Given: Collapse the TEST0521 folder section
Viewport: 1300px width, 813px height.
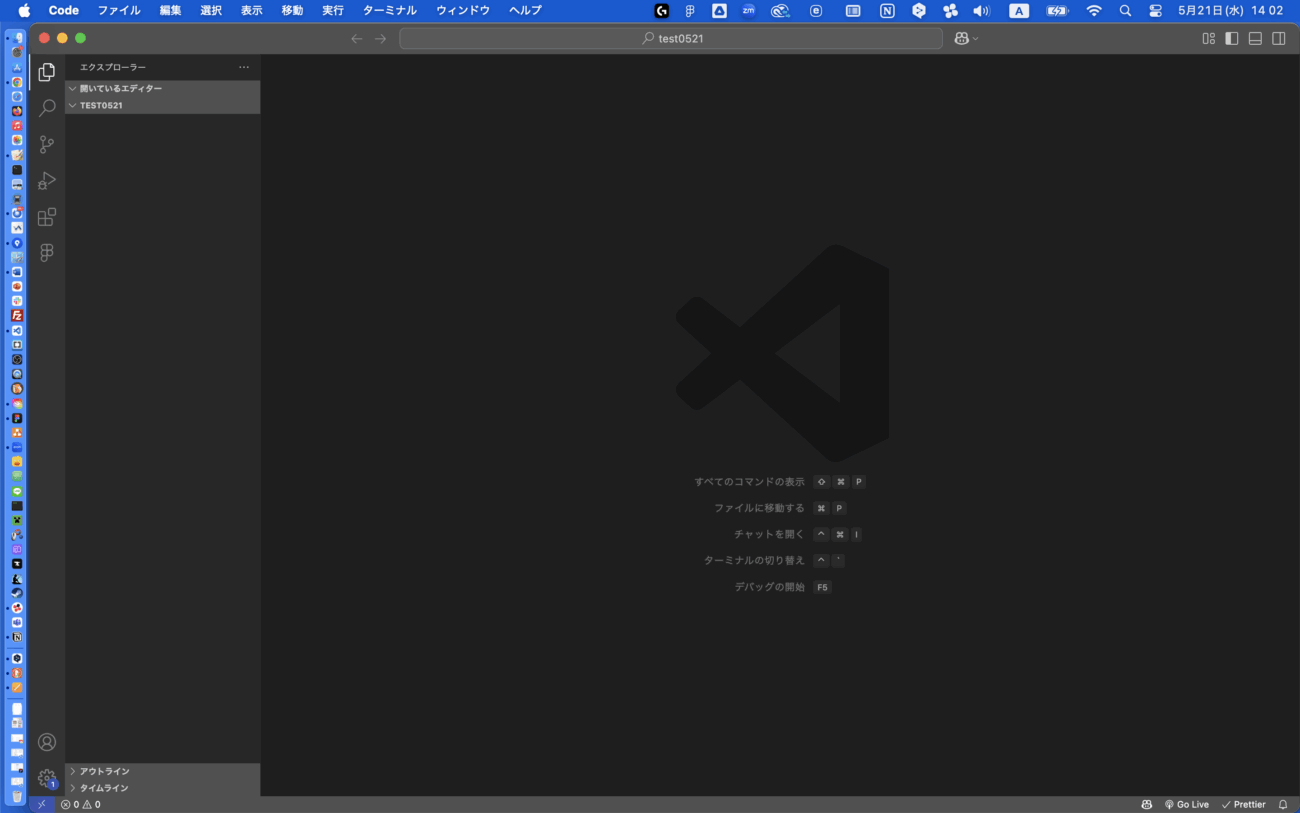Looking at the screenshot, I should 101,105.
